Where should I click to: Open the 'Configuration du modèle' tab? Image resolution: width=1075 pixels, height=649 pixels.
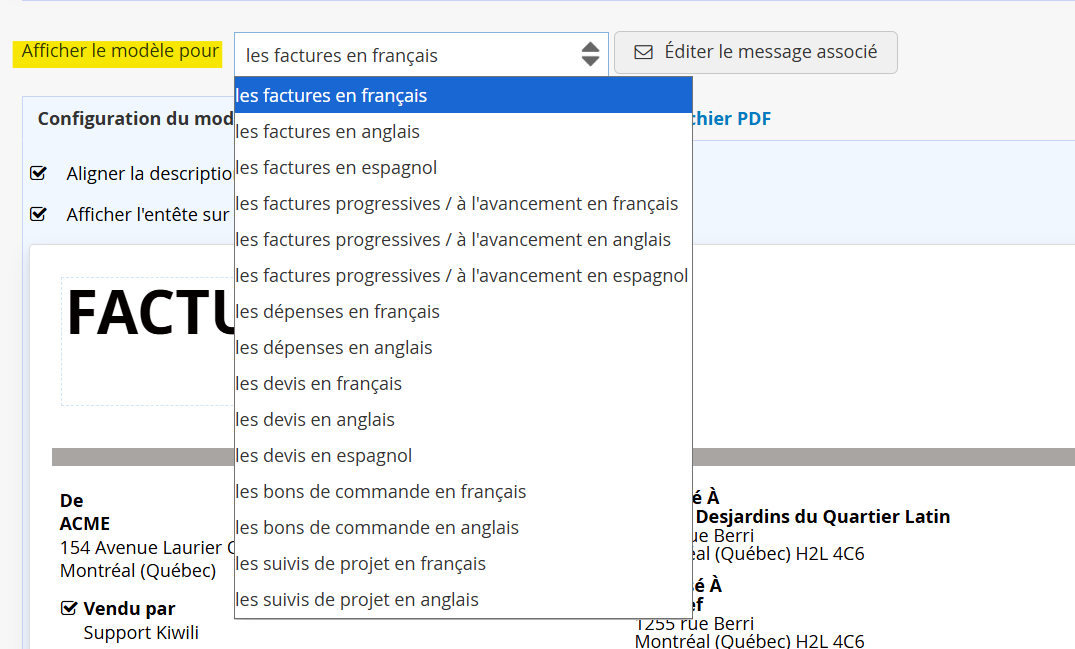[x=135, y=119]
